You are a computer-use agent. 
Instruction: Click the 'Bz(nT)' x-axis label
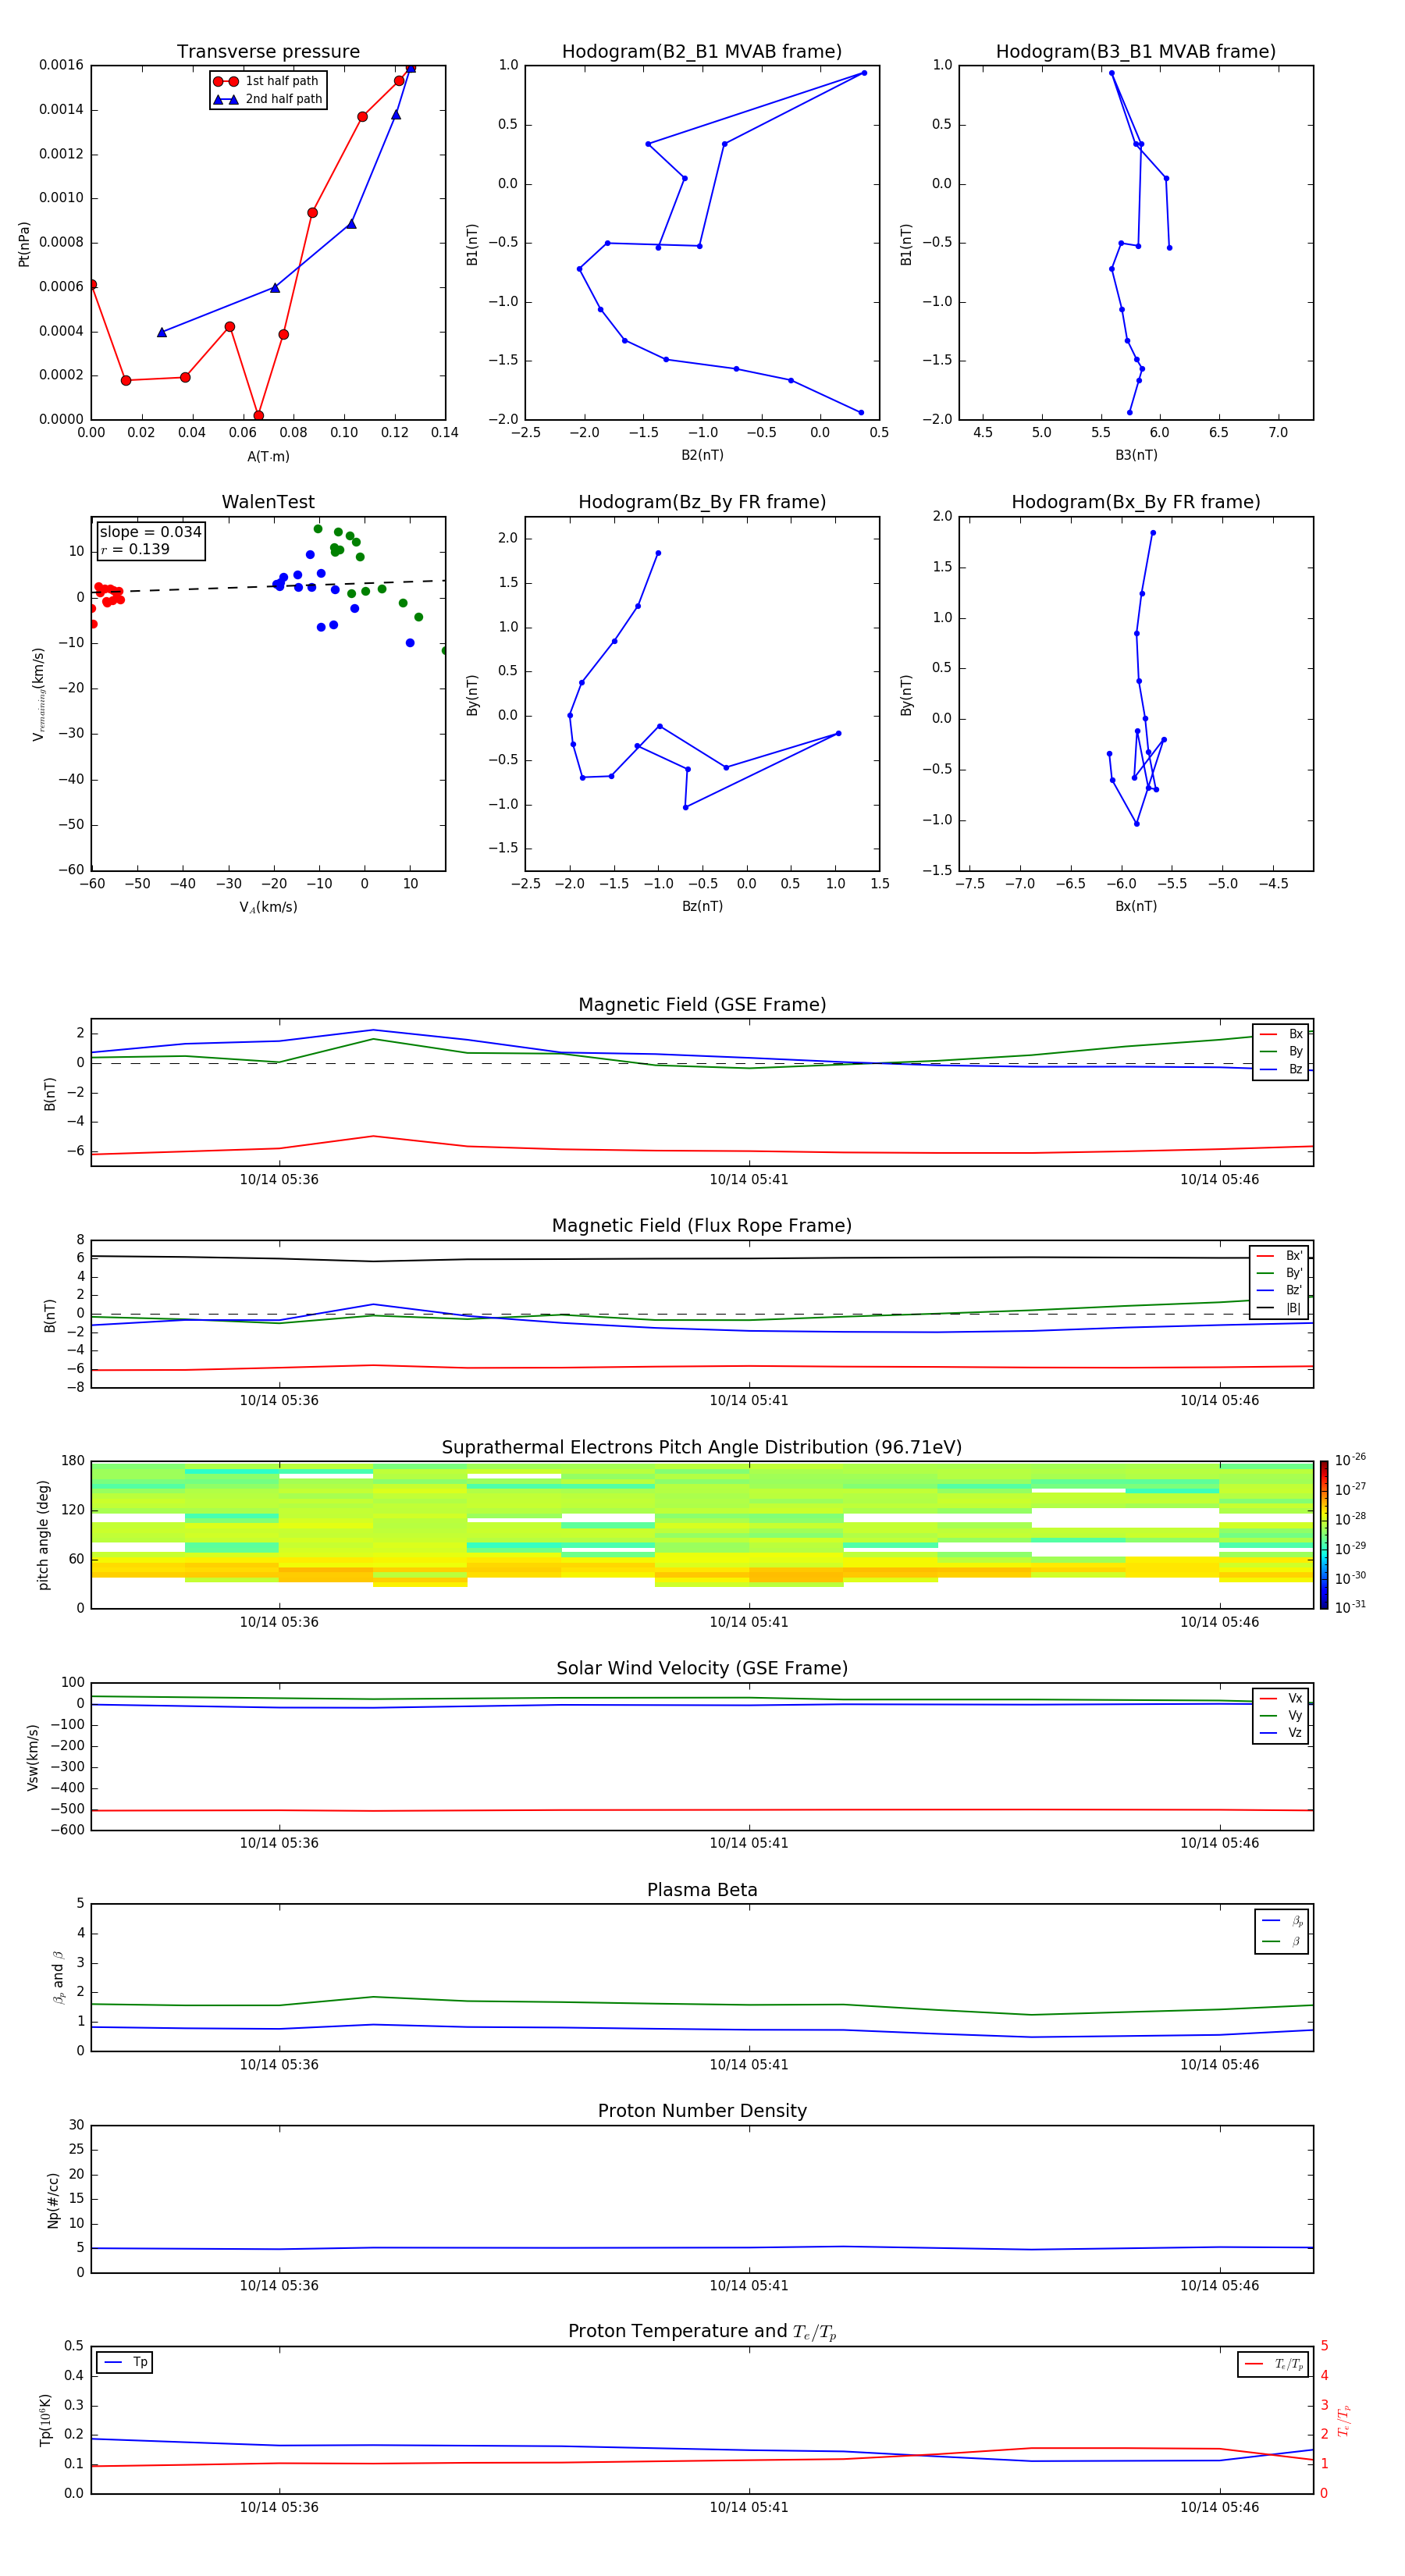(702, 906)
